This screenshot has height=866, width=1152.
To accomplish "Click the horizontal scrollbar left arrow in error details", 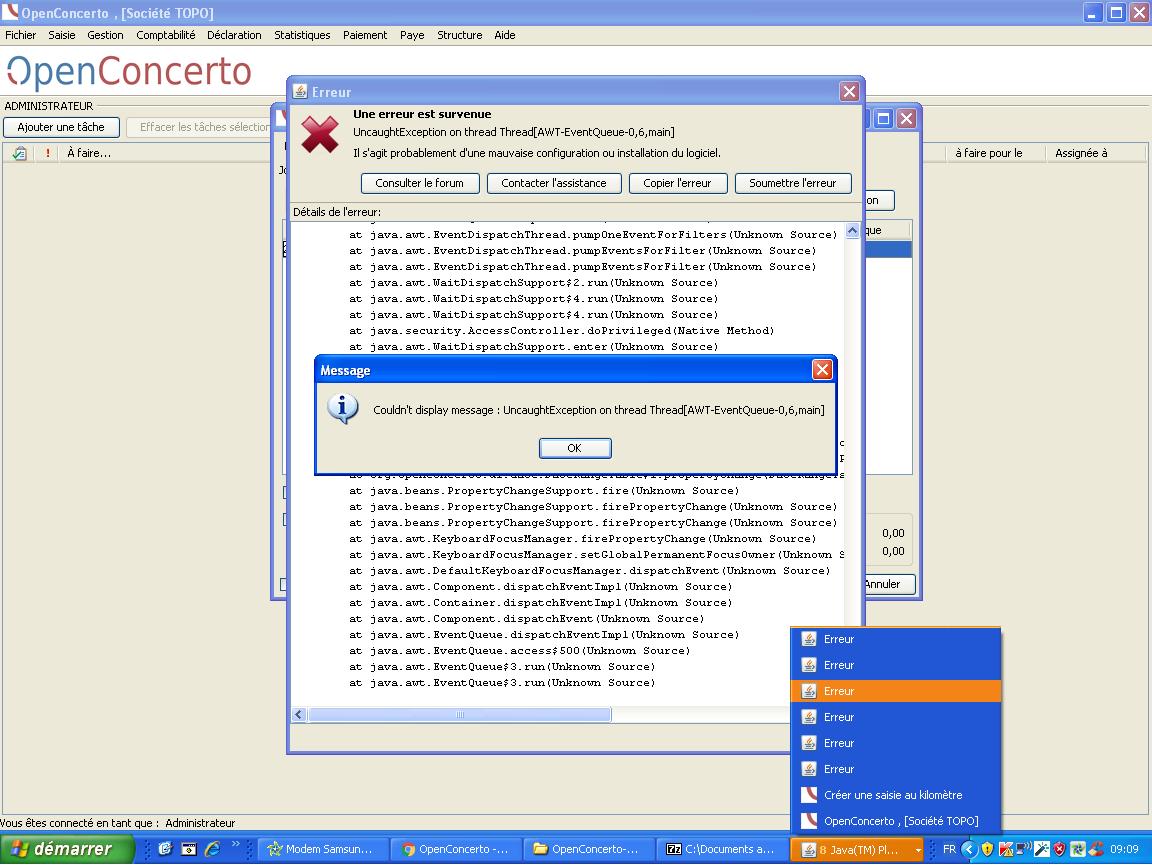I will [x=299, y=715].
